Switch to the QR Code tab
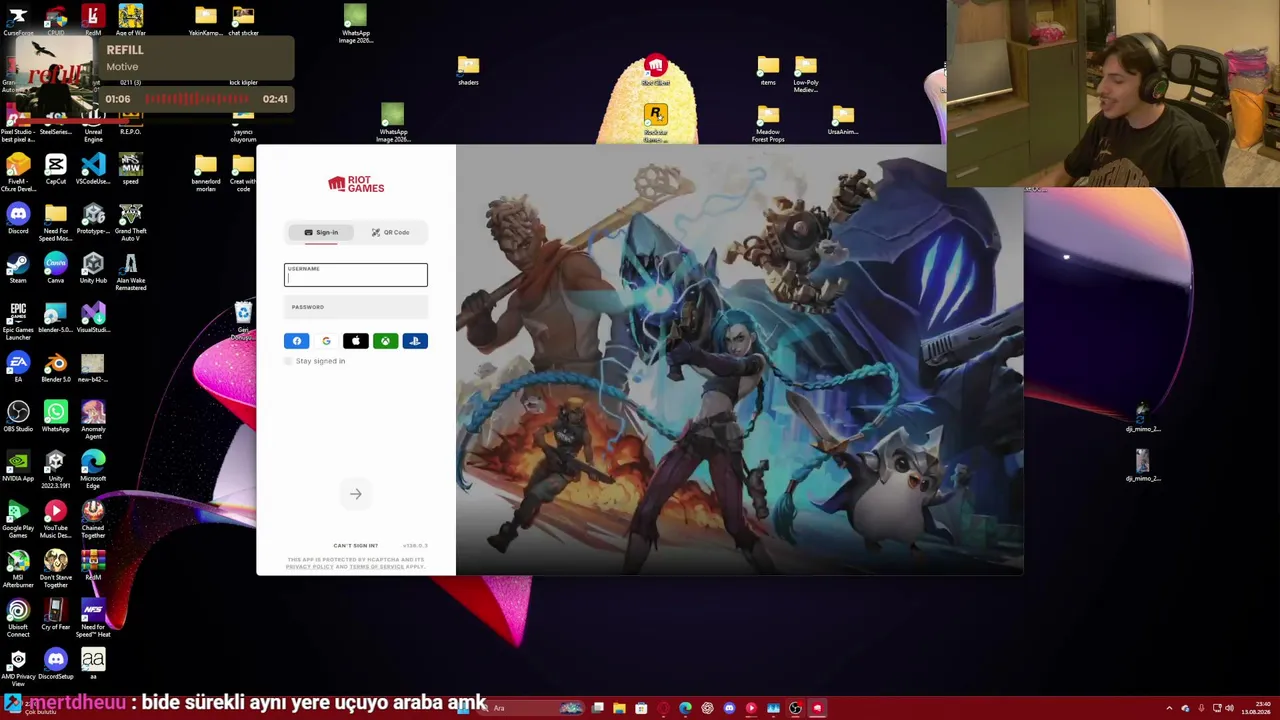This screenshot has height=720, width=1280. pyautogui.click(x=391, y=232)
